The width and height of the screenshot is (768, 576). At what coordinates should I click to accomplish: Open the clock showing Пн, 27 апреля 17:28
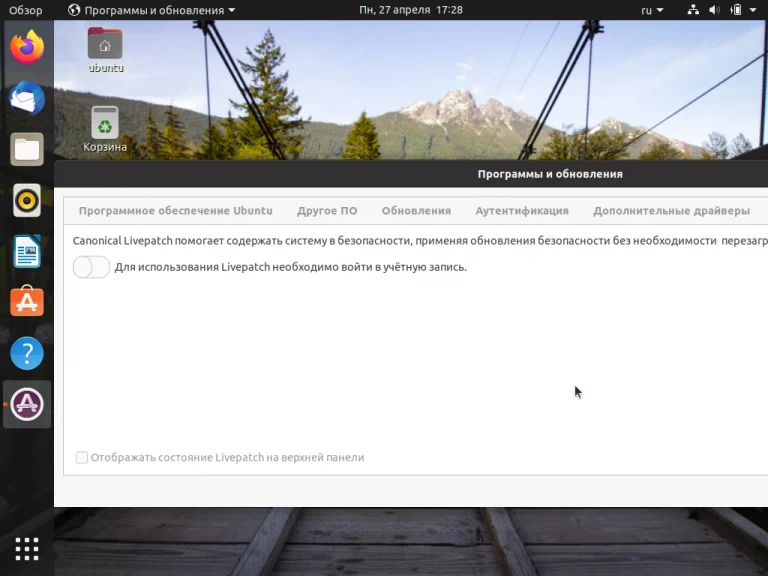(411, 10)
